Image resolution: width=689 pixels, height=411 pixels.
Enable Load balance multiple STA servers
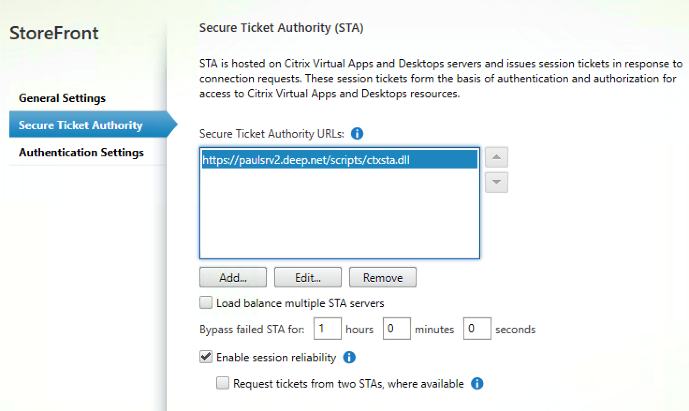pos(206,303)
